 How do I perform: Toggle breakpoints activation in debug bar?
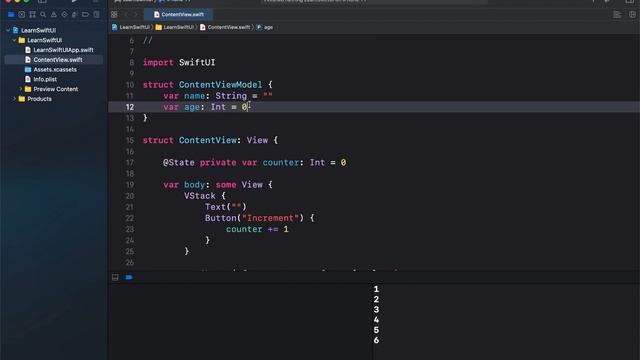point(129,278)
